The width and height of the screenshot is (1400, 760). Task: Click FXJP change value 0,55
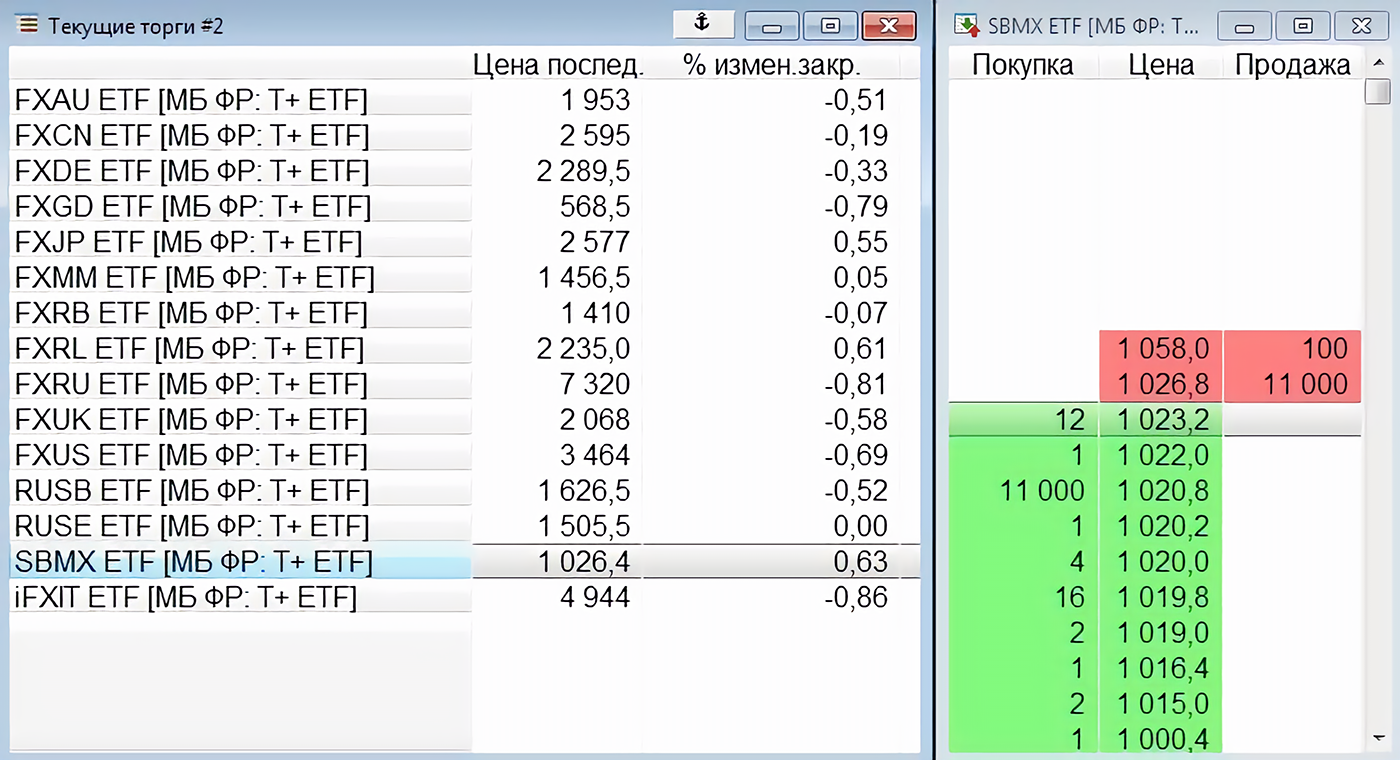(x=861, y=242)
